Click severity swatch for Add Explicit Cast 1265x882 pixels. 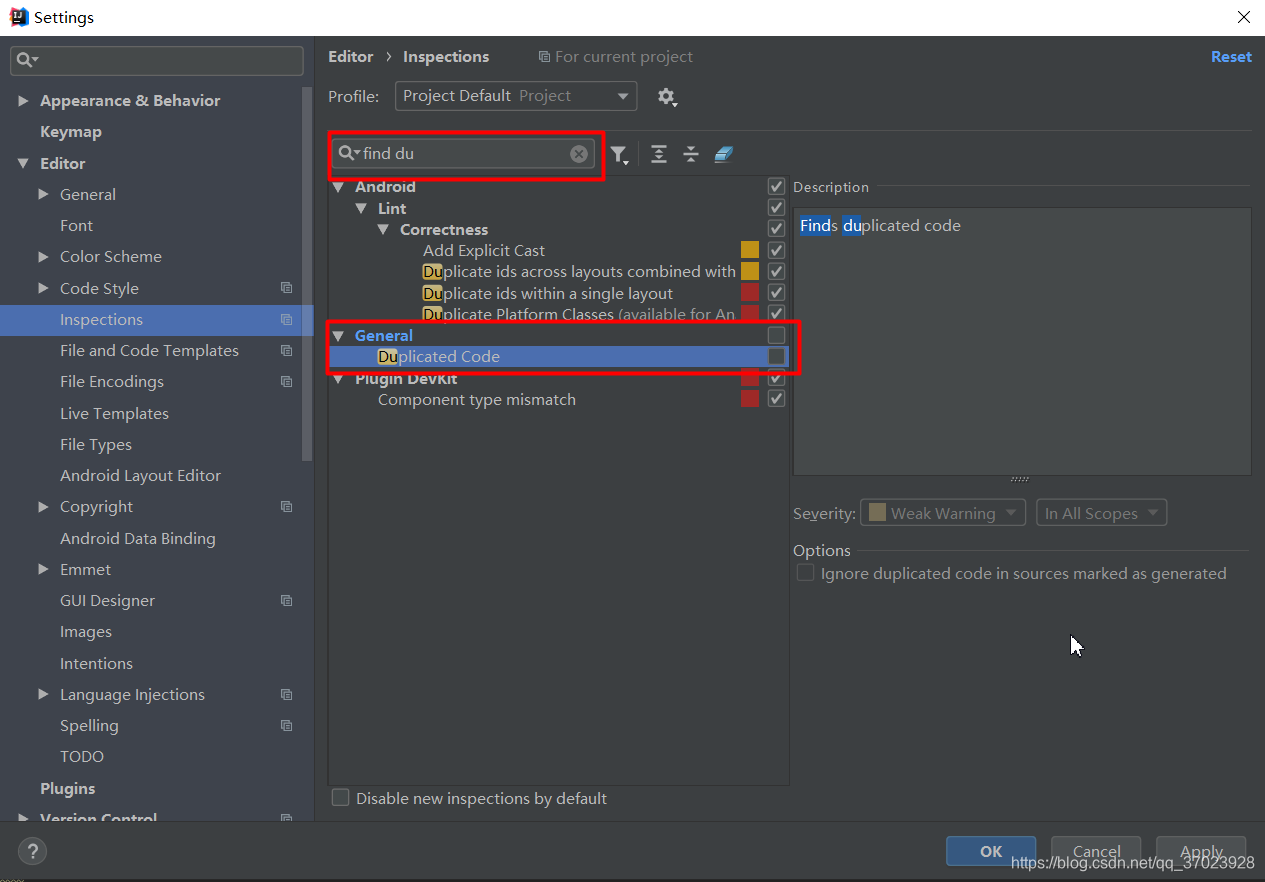pos(749,250)
